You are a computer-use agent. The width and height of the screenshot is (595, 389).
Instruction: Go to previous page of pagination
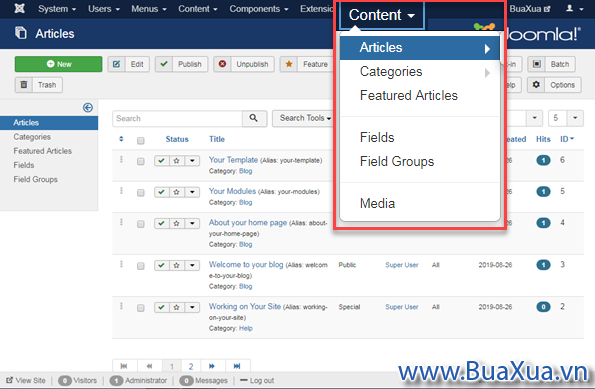click(x=150, y=366)
